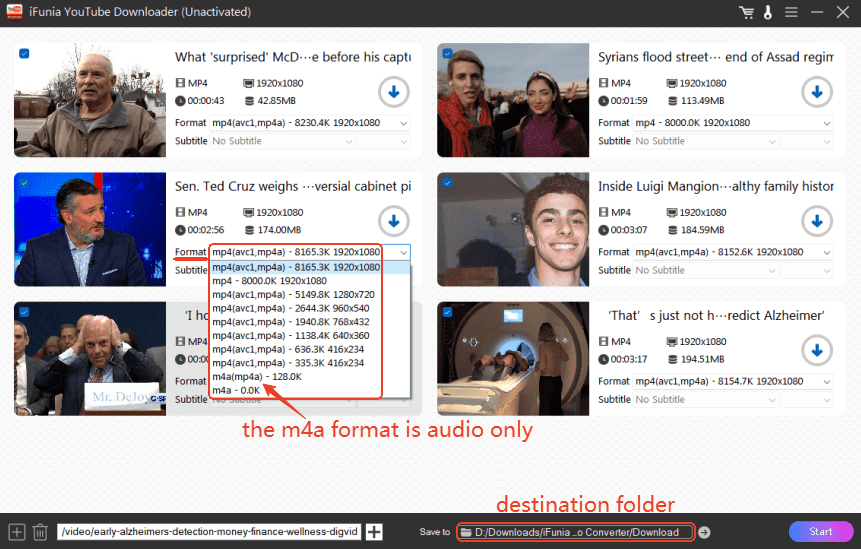This screenshot has width=861, height=549.
Task: Expand Format dropdown for Syrians flood video
Action: pyautogui.click(x=732, y=123)
